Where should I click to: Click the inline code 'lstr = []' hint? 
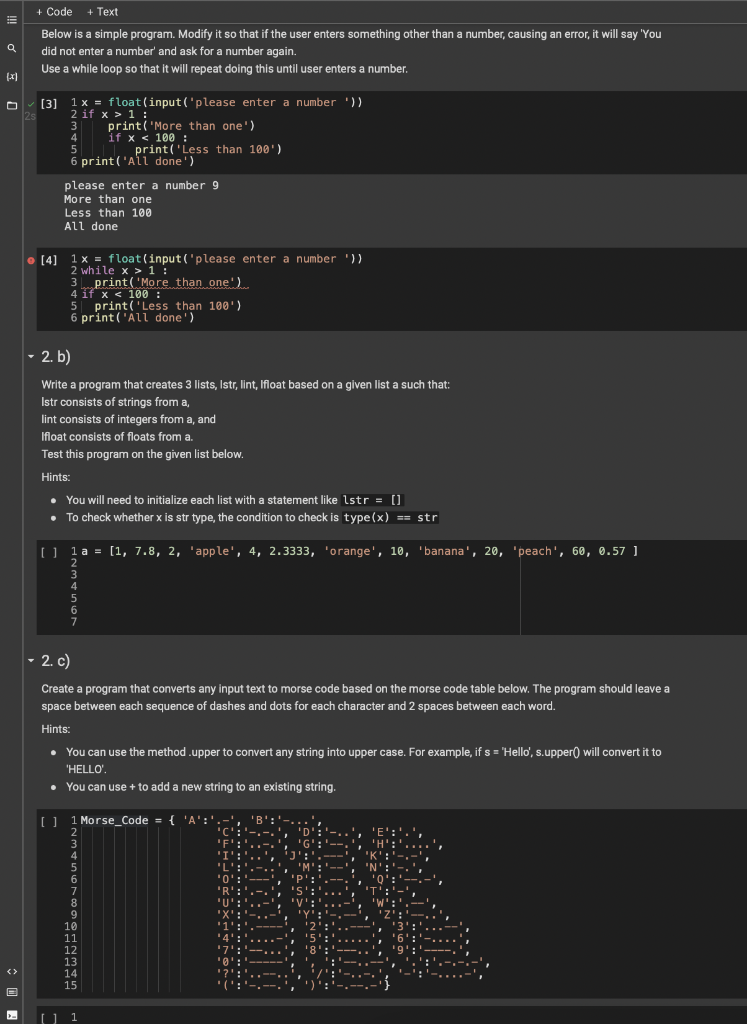pyautogui.click(x=373, y=500)
